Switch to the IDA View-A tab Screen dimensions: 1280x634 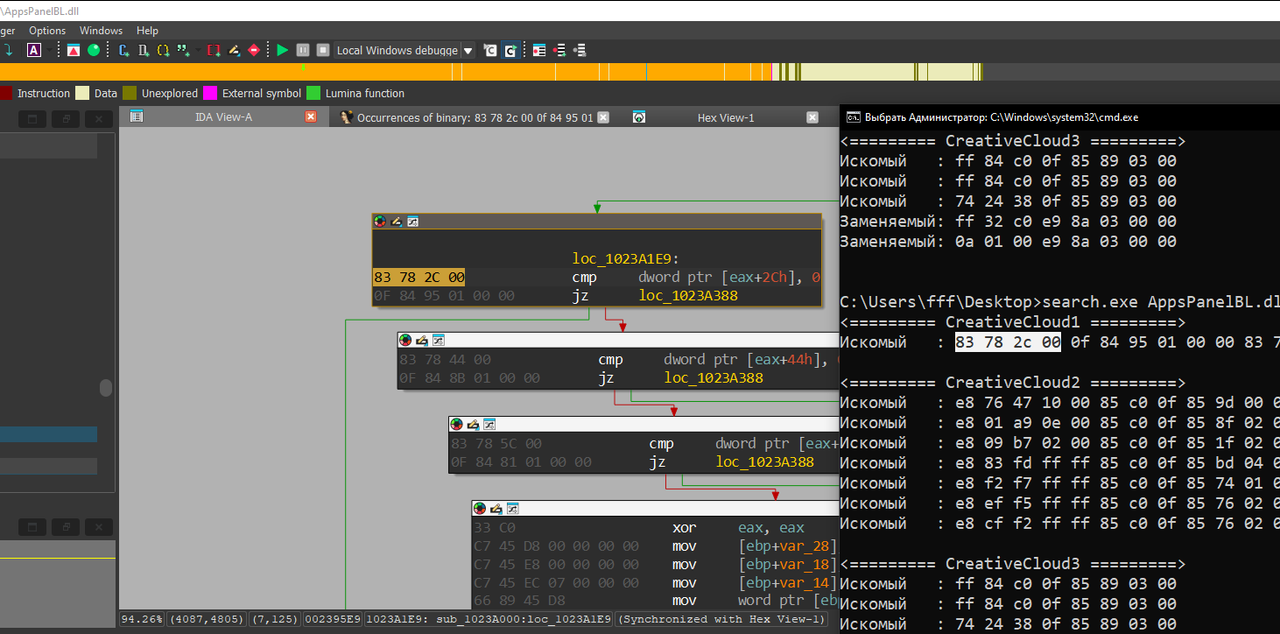point(223,117)
